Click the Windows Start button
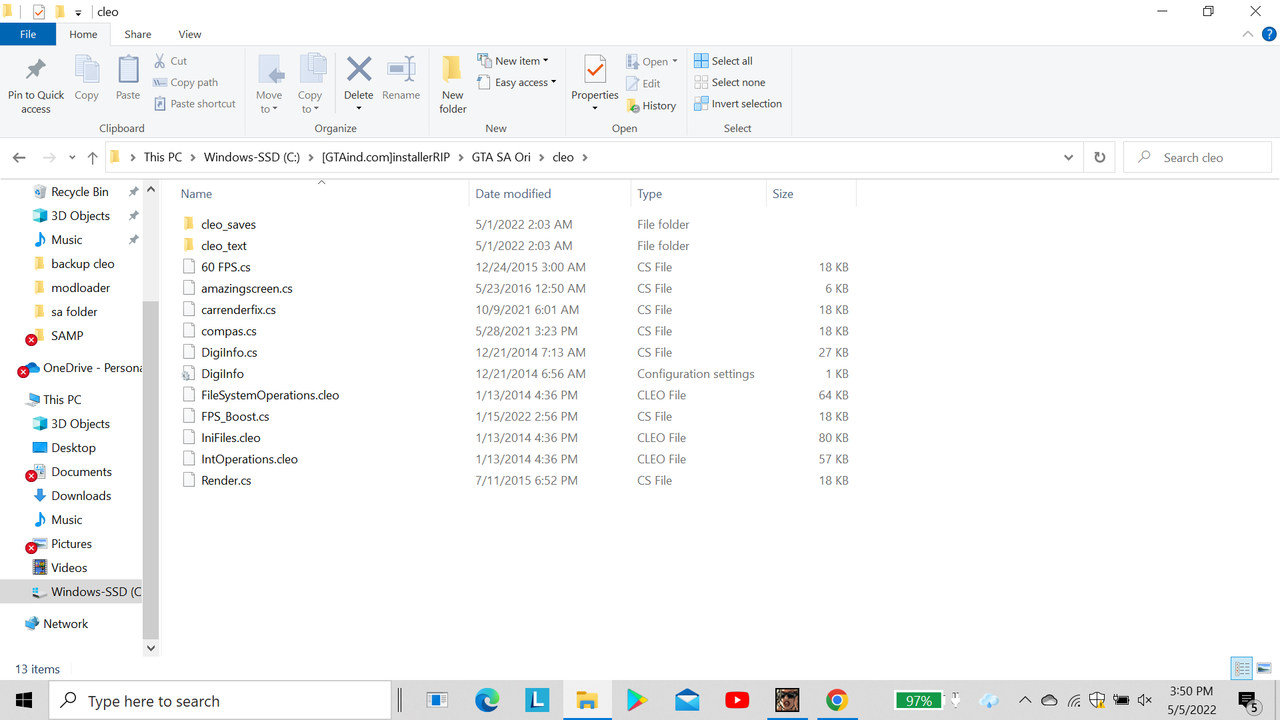 (24, 701)
